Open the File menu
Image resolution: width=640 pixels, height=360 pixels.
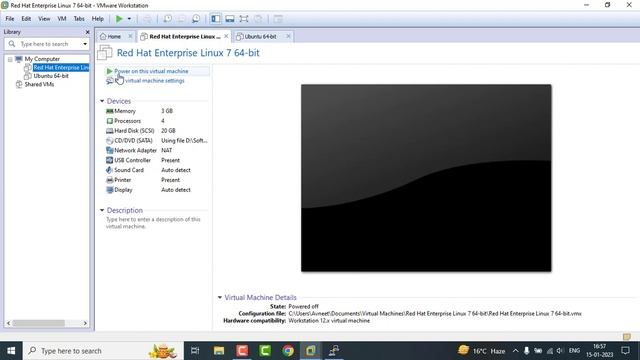pos(10,19)
